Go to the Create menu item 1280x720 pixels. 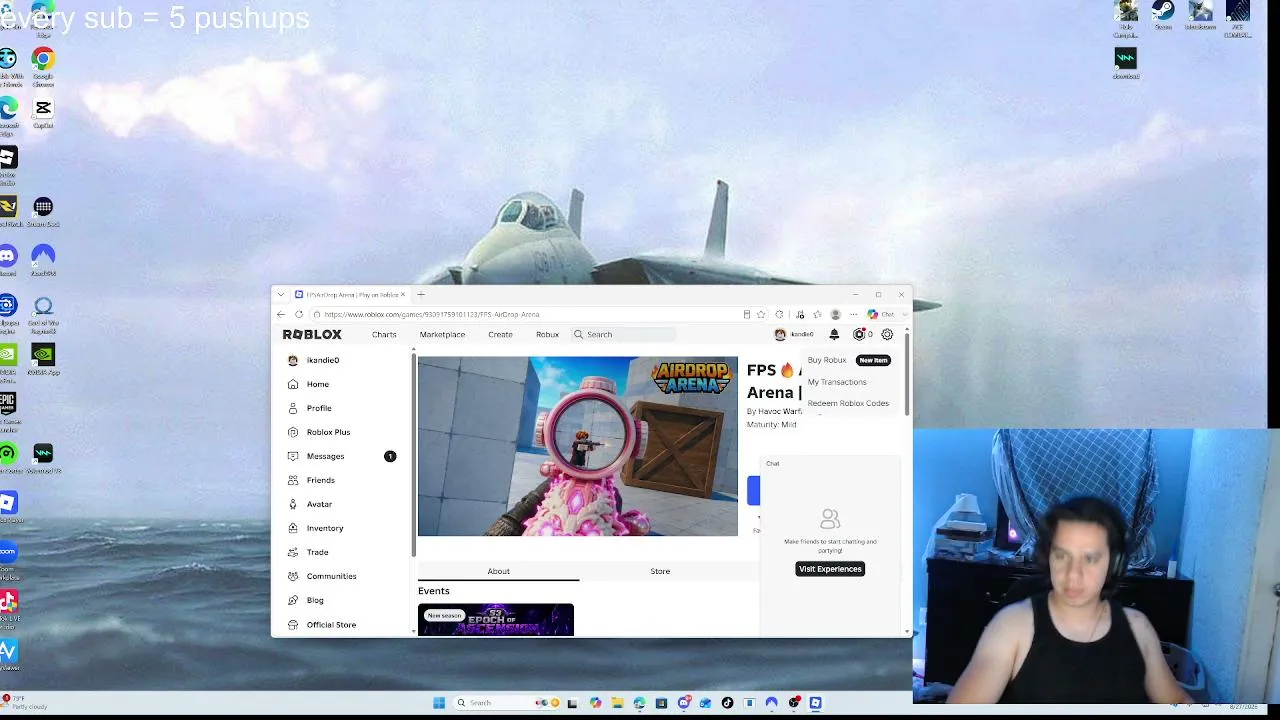[500, 334]
